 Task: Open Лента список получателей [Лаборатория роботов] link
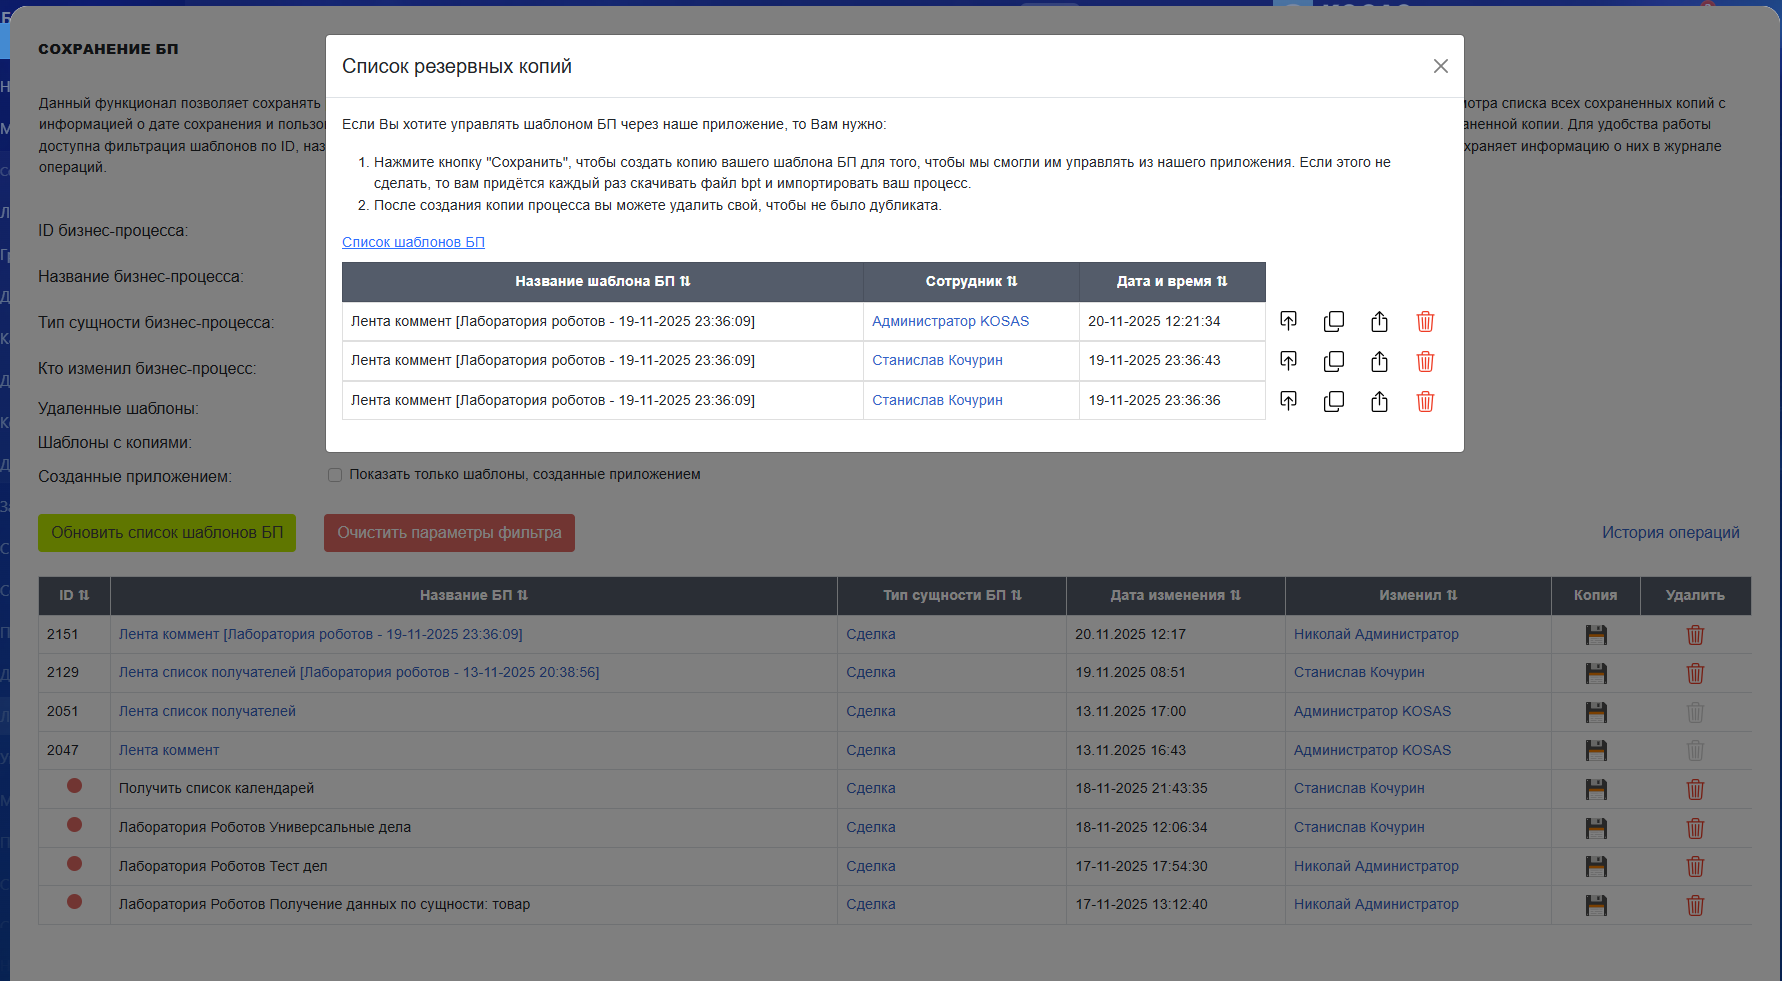359,672
